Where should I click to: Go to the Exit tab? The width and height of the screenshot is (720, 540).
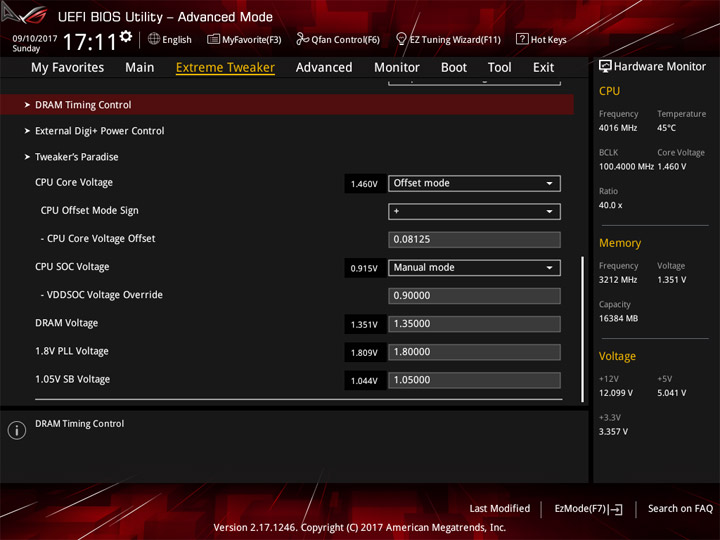point(543,68)
